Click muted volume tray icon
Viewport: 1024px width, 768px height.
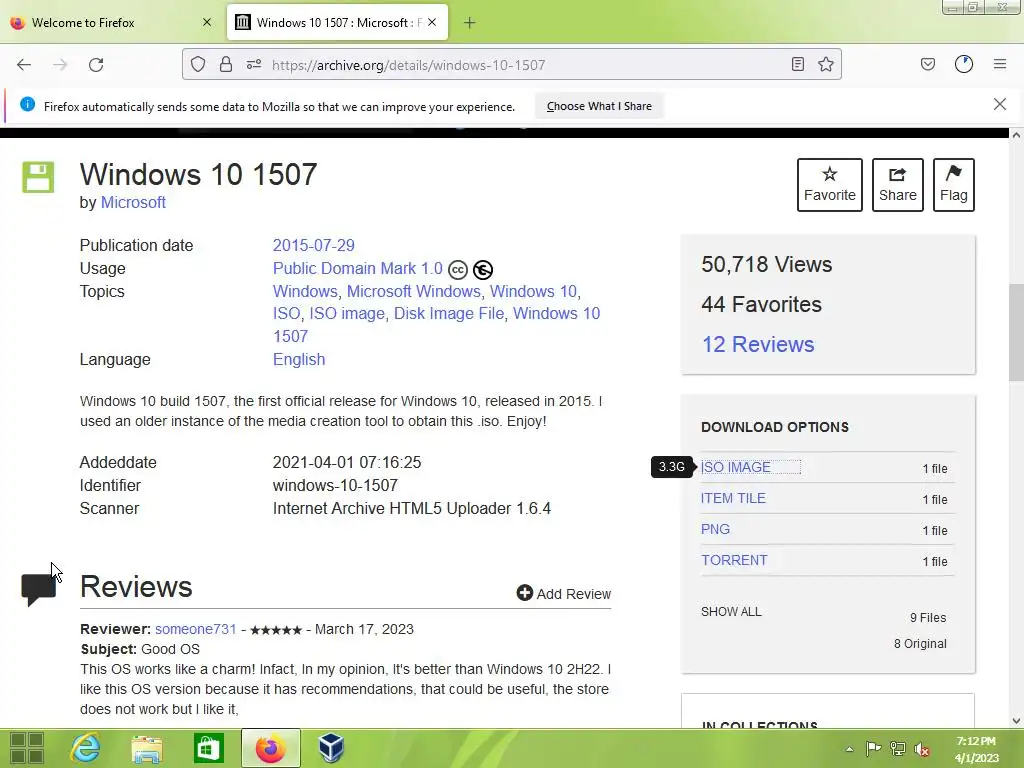[x=922, y=749]
